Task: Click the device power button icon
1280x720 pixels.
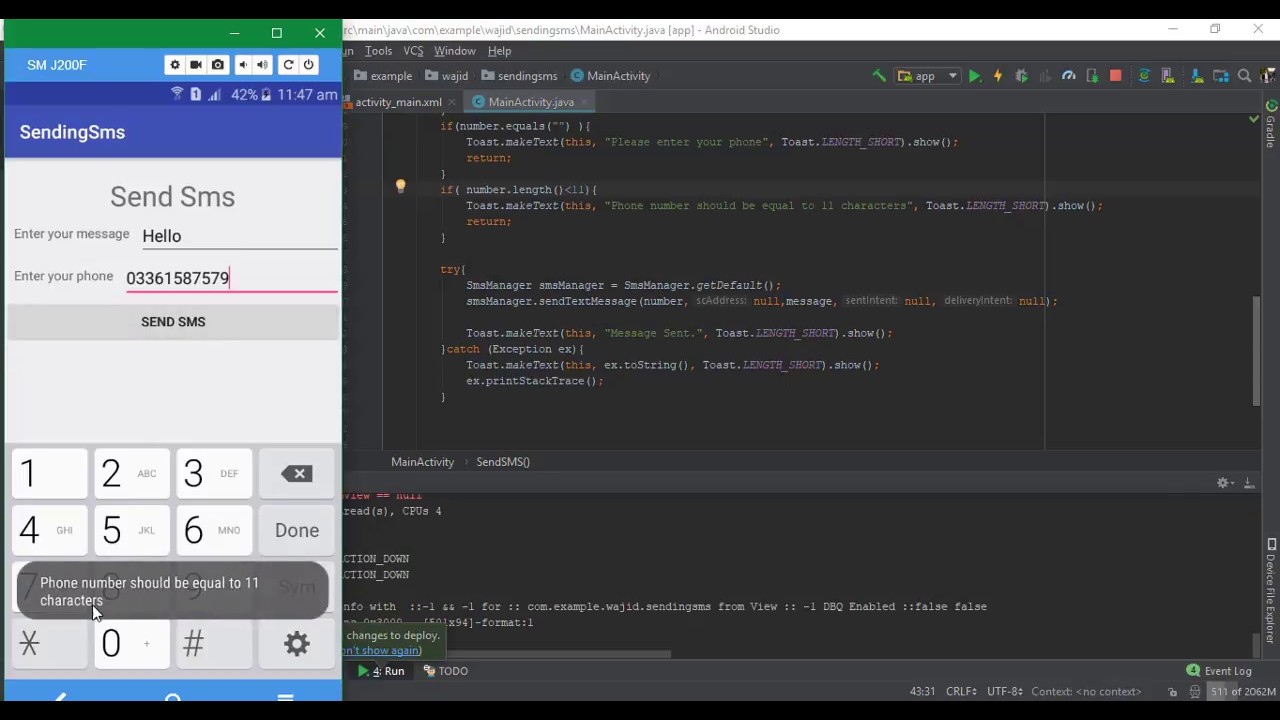Action: pos(308,65)
